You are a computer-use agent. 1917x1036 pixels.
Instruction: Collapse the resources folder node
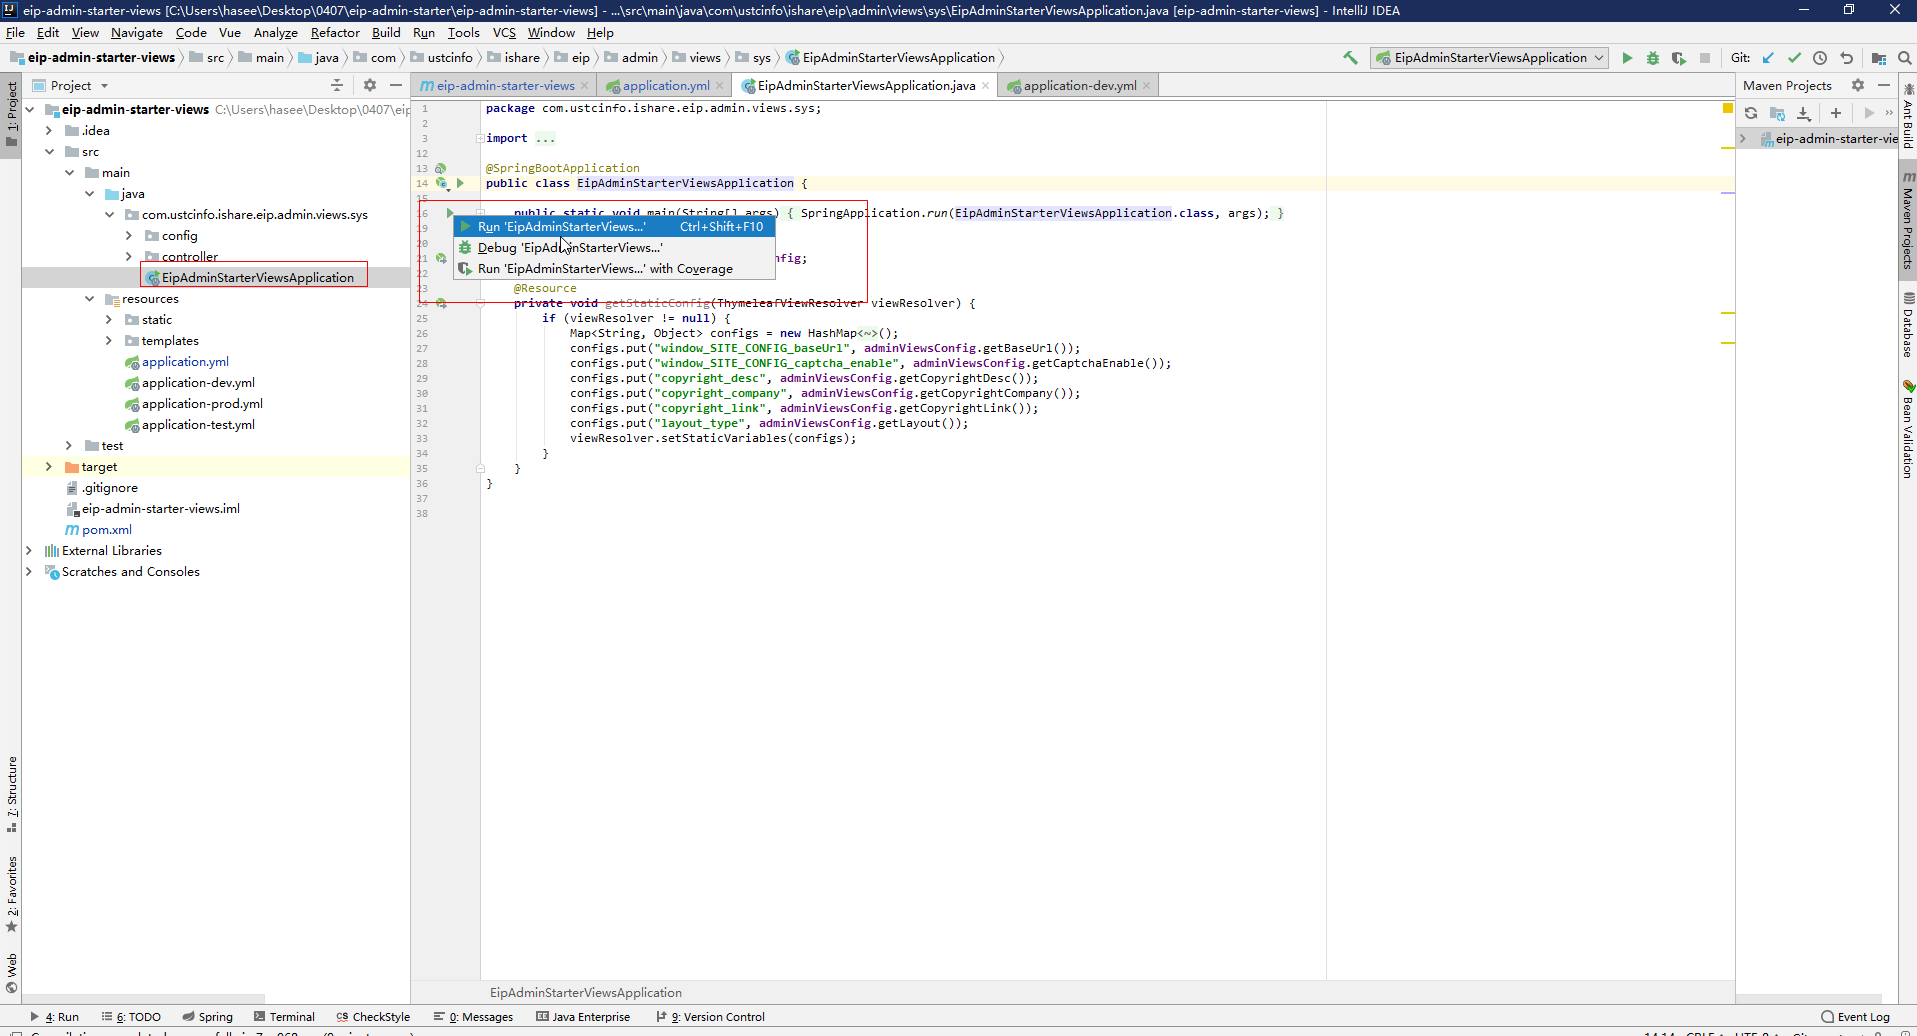[90, 299]
